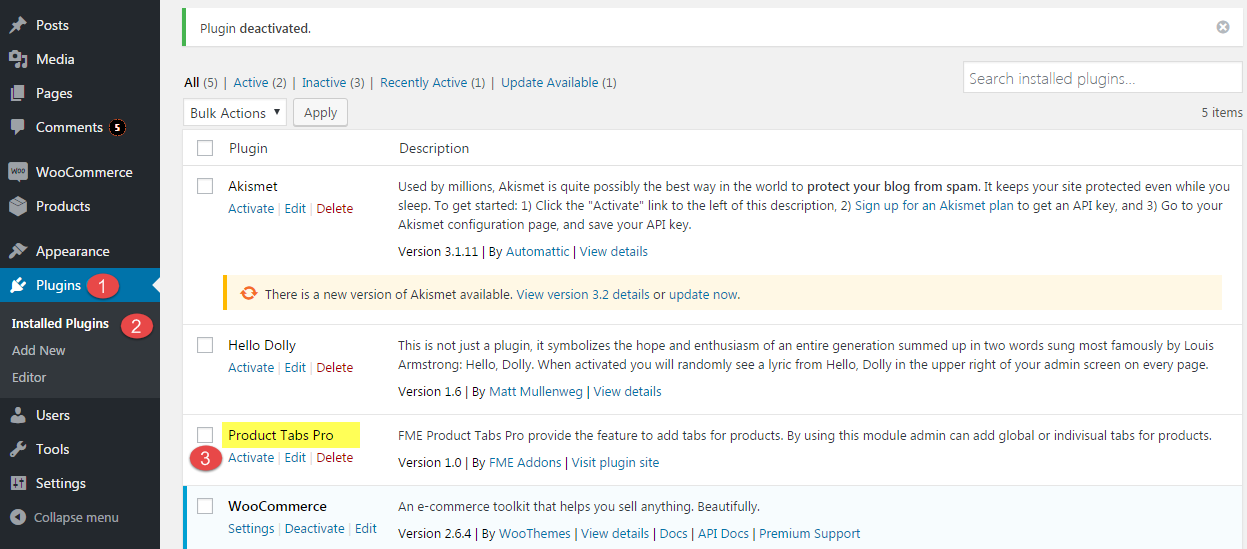Delete the Hello Dolly plugin
The image size is (1247, 549).
(335, 367)
